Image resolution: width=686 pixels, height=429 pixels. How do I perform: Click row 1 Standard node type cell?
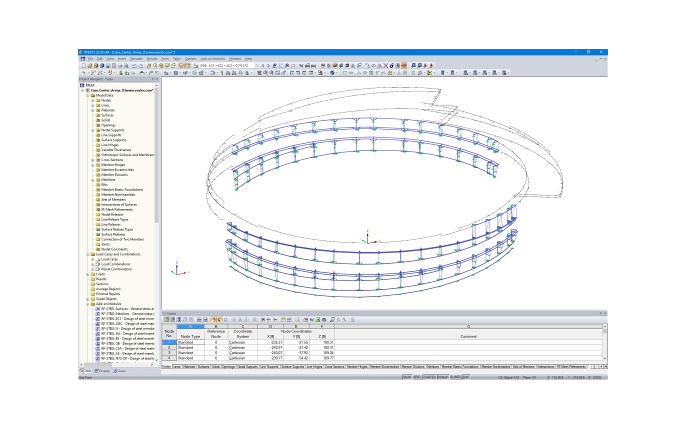[x=190, y=342]
